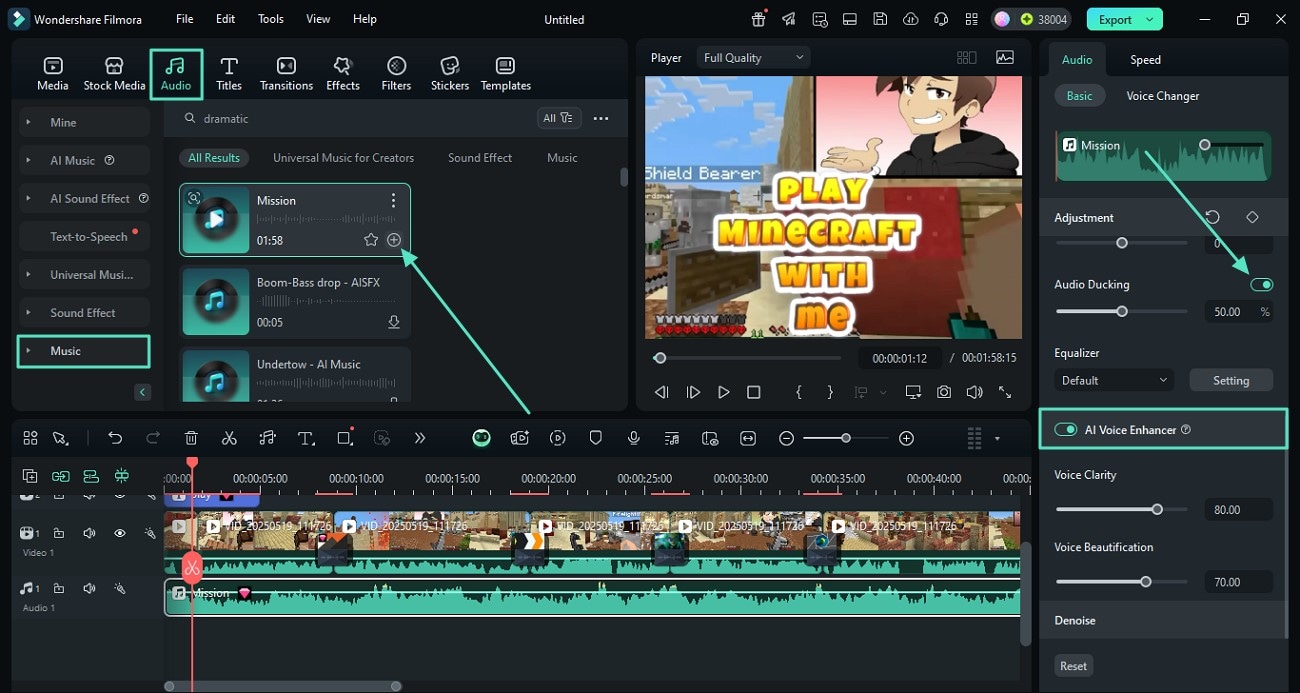Open the View menu
Image resolution: width=1300 pixels, height=693 pixels.
318,19
